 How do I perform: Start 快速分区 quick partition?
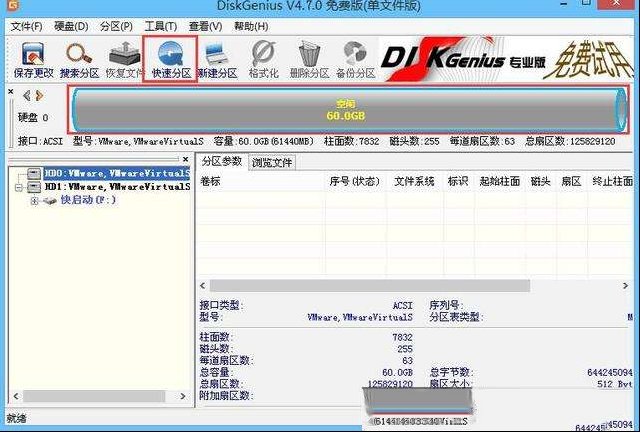click(x=171, y=60)
